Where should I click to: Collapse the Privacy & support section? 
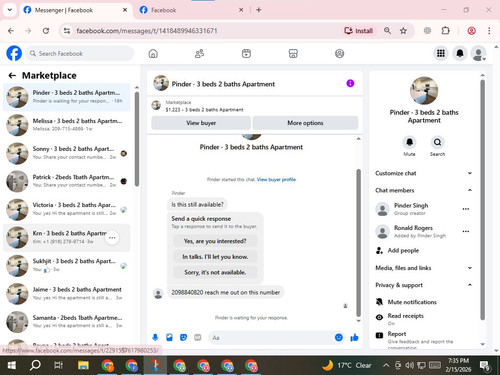pos(423,285)
